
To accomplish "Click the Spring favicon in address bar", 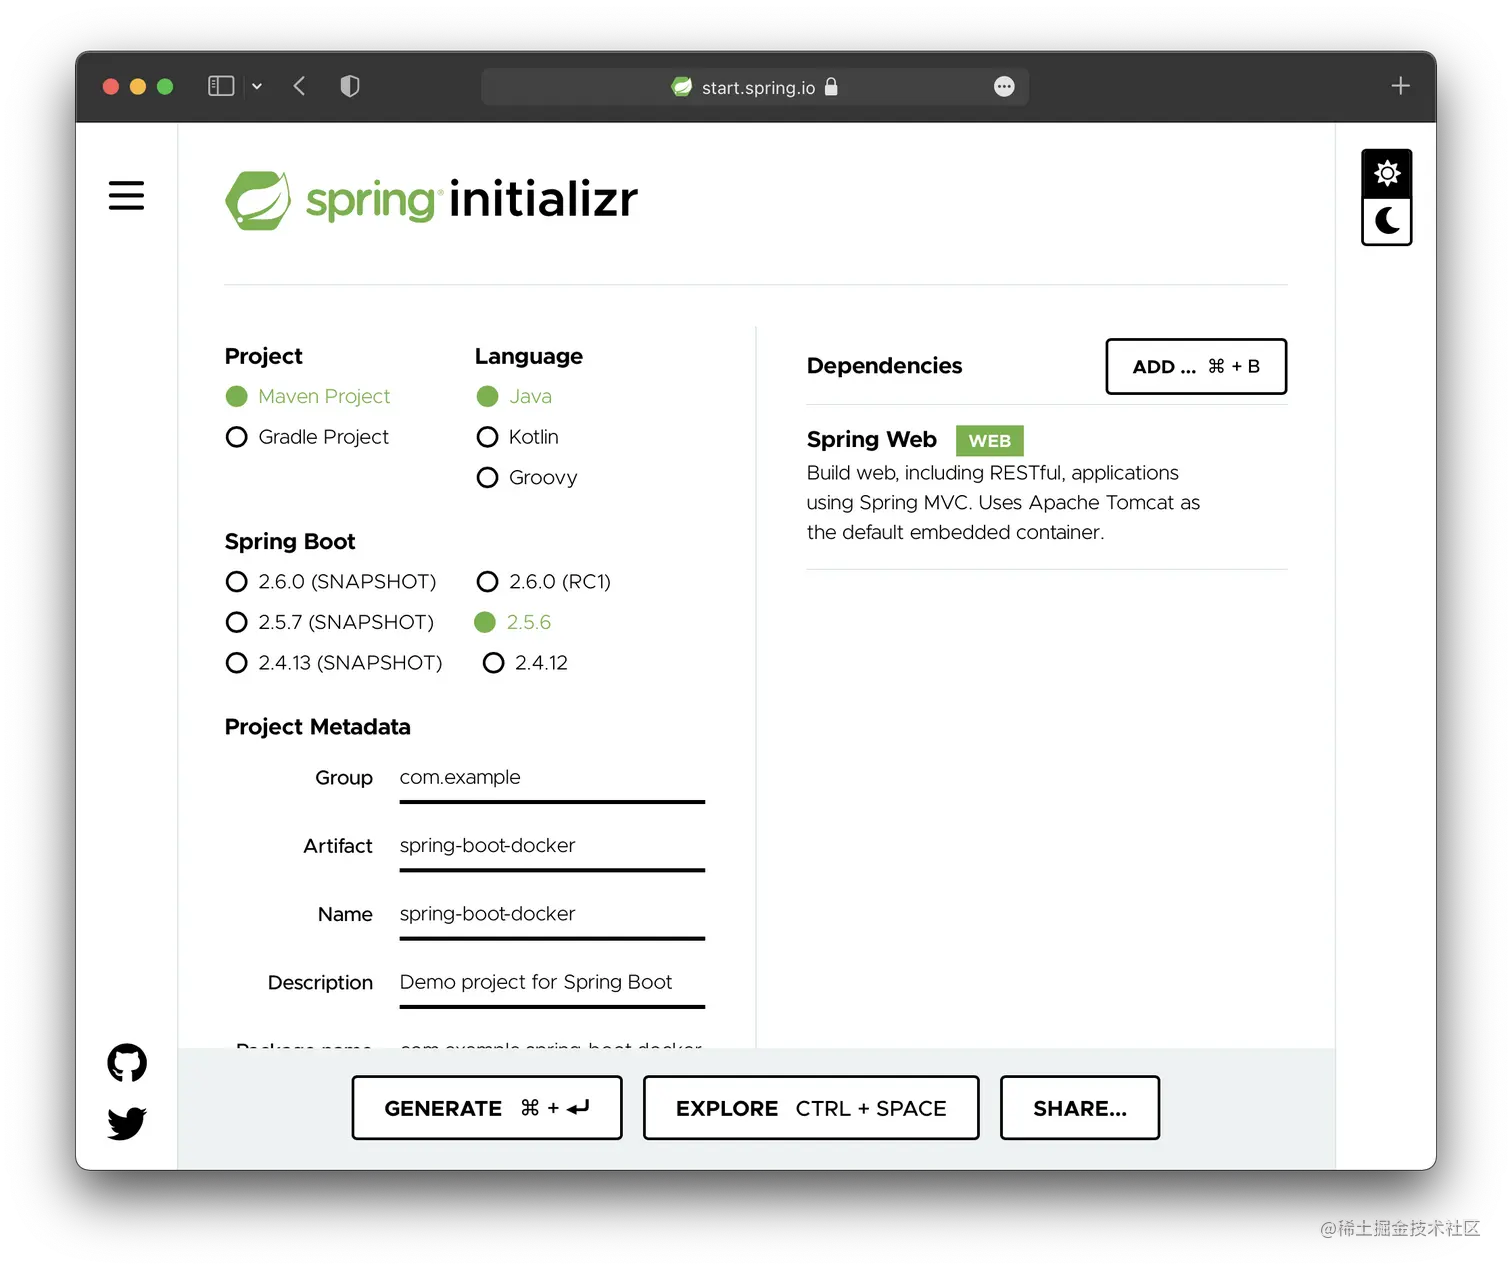I will (682, 87).
